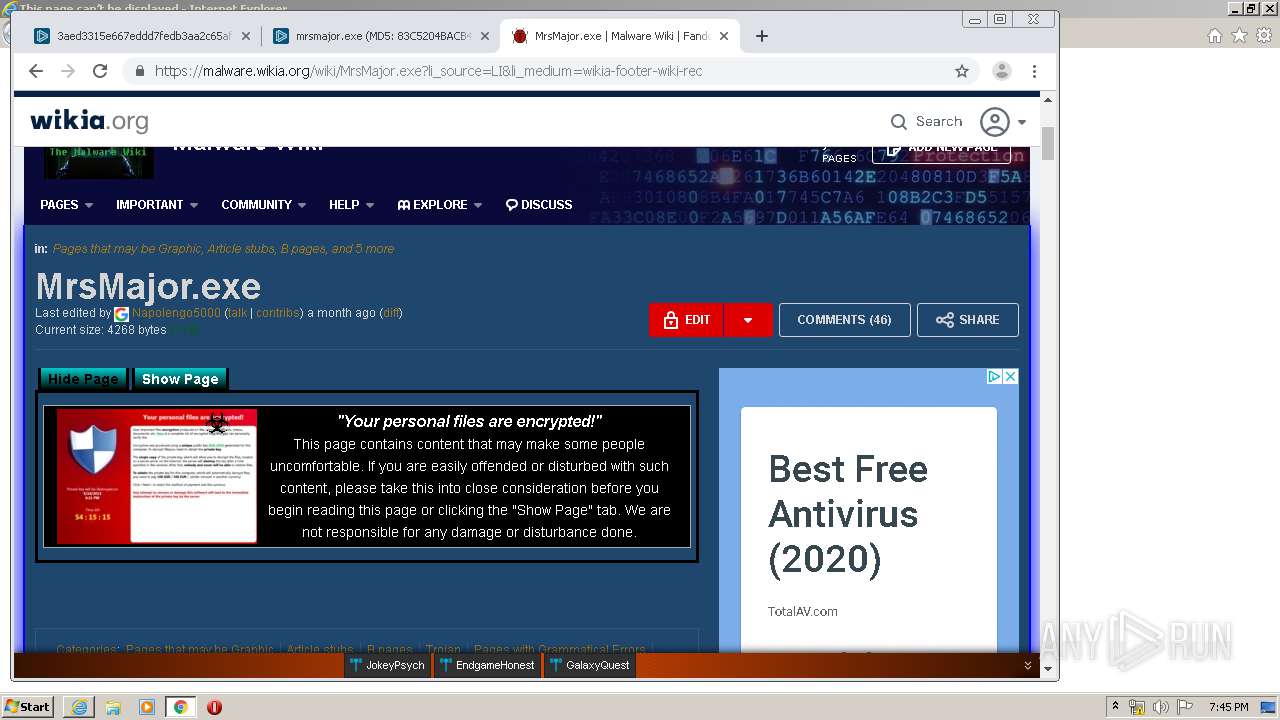Click the red stop-sign taskbar icon

214,707
